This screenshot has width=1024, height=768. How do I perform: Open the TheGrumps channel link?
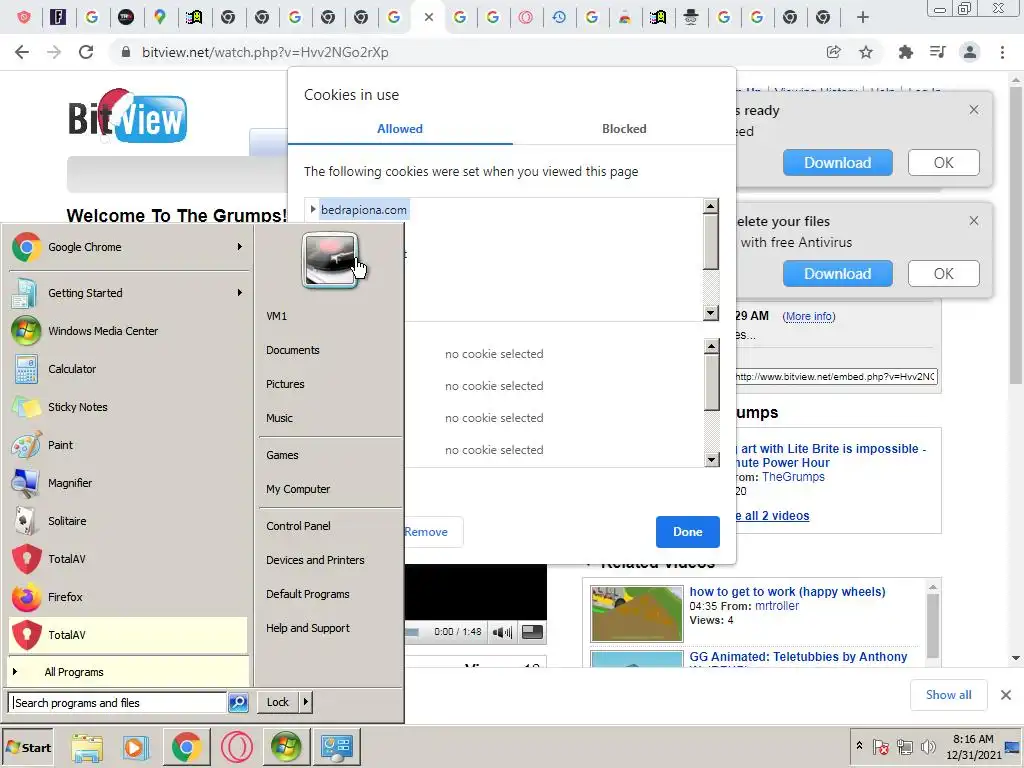793,477
